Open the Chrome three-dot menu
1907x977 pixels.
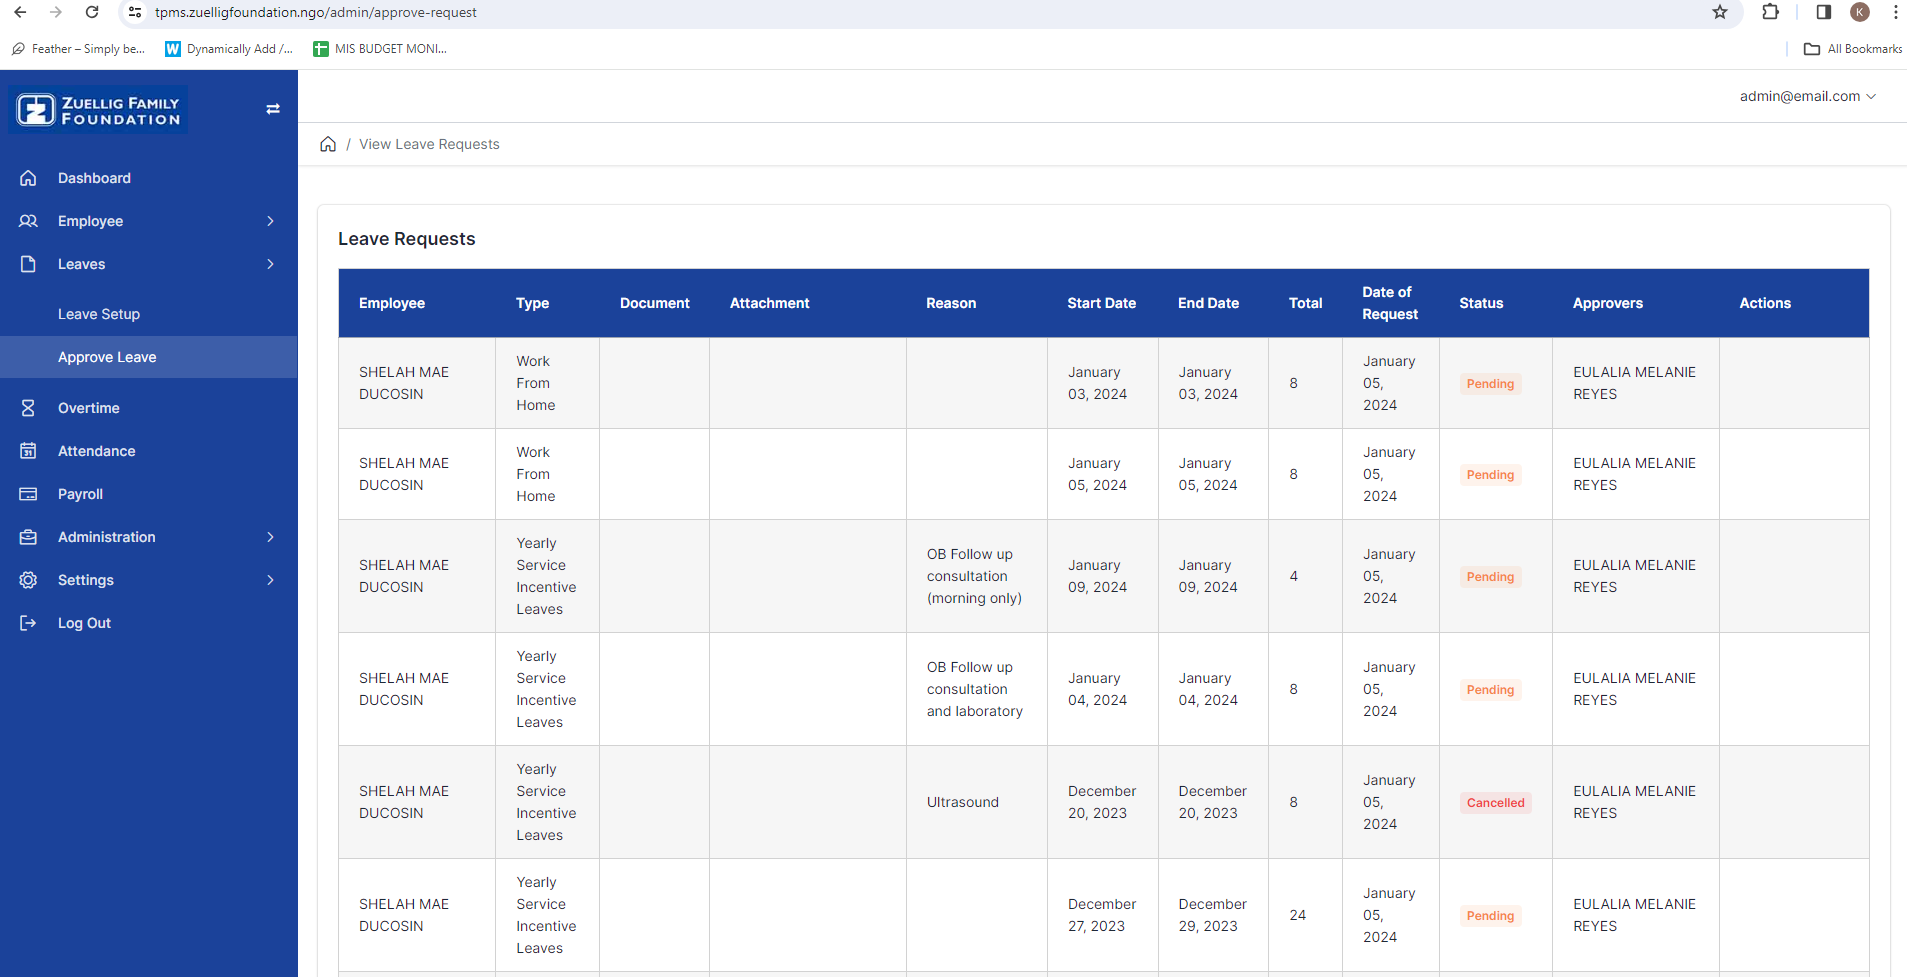point(1895,12)
